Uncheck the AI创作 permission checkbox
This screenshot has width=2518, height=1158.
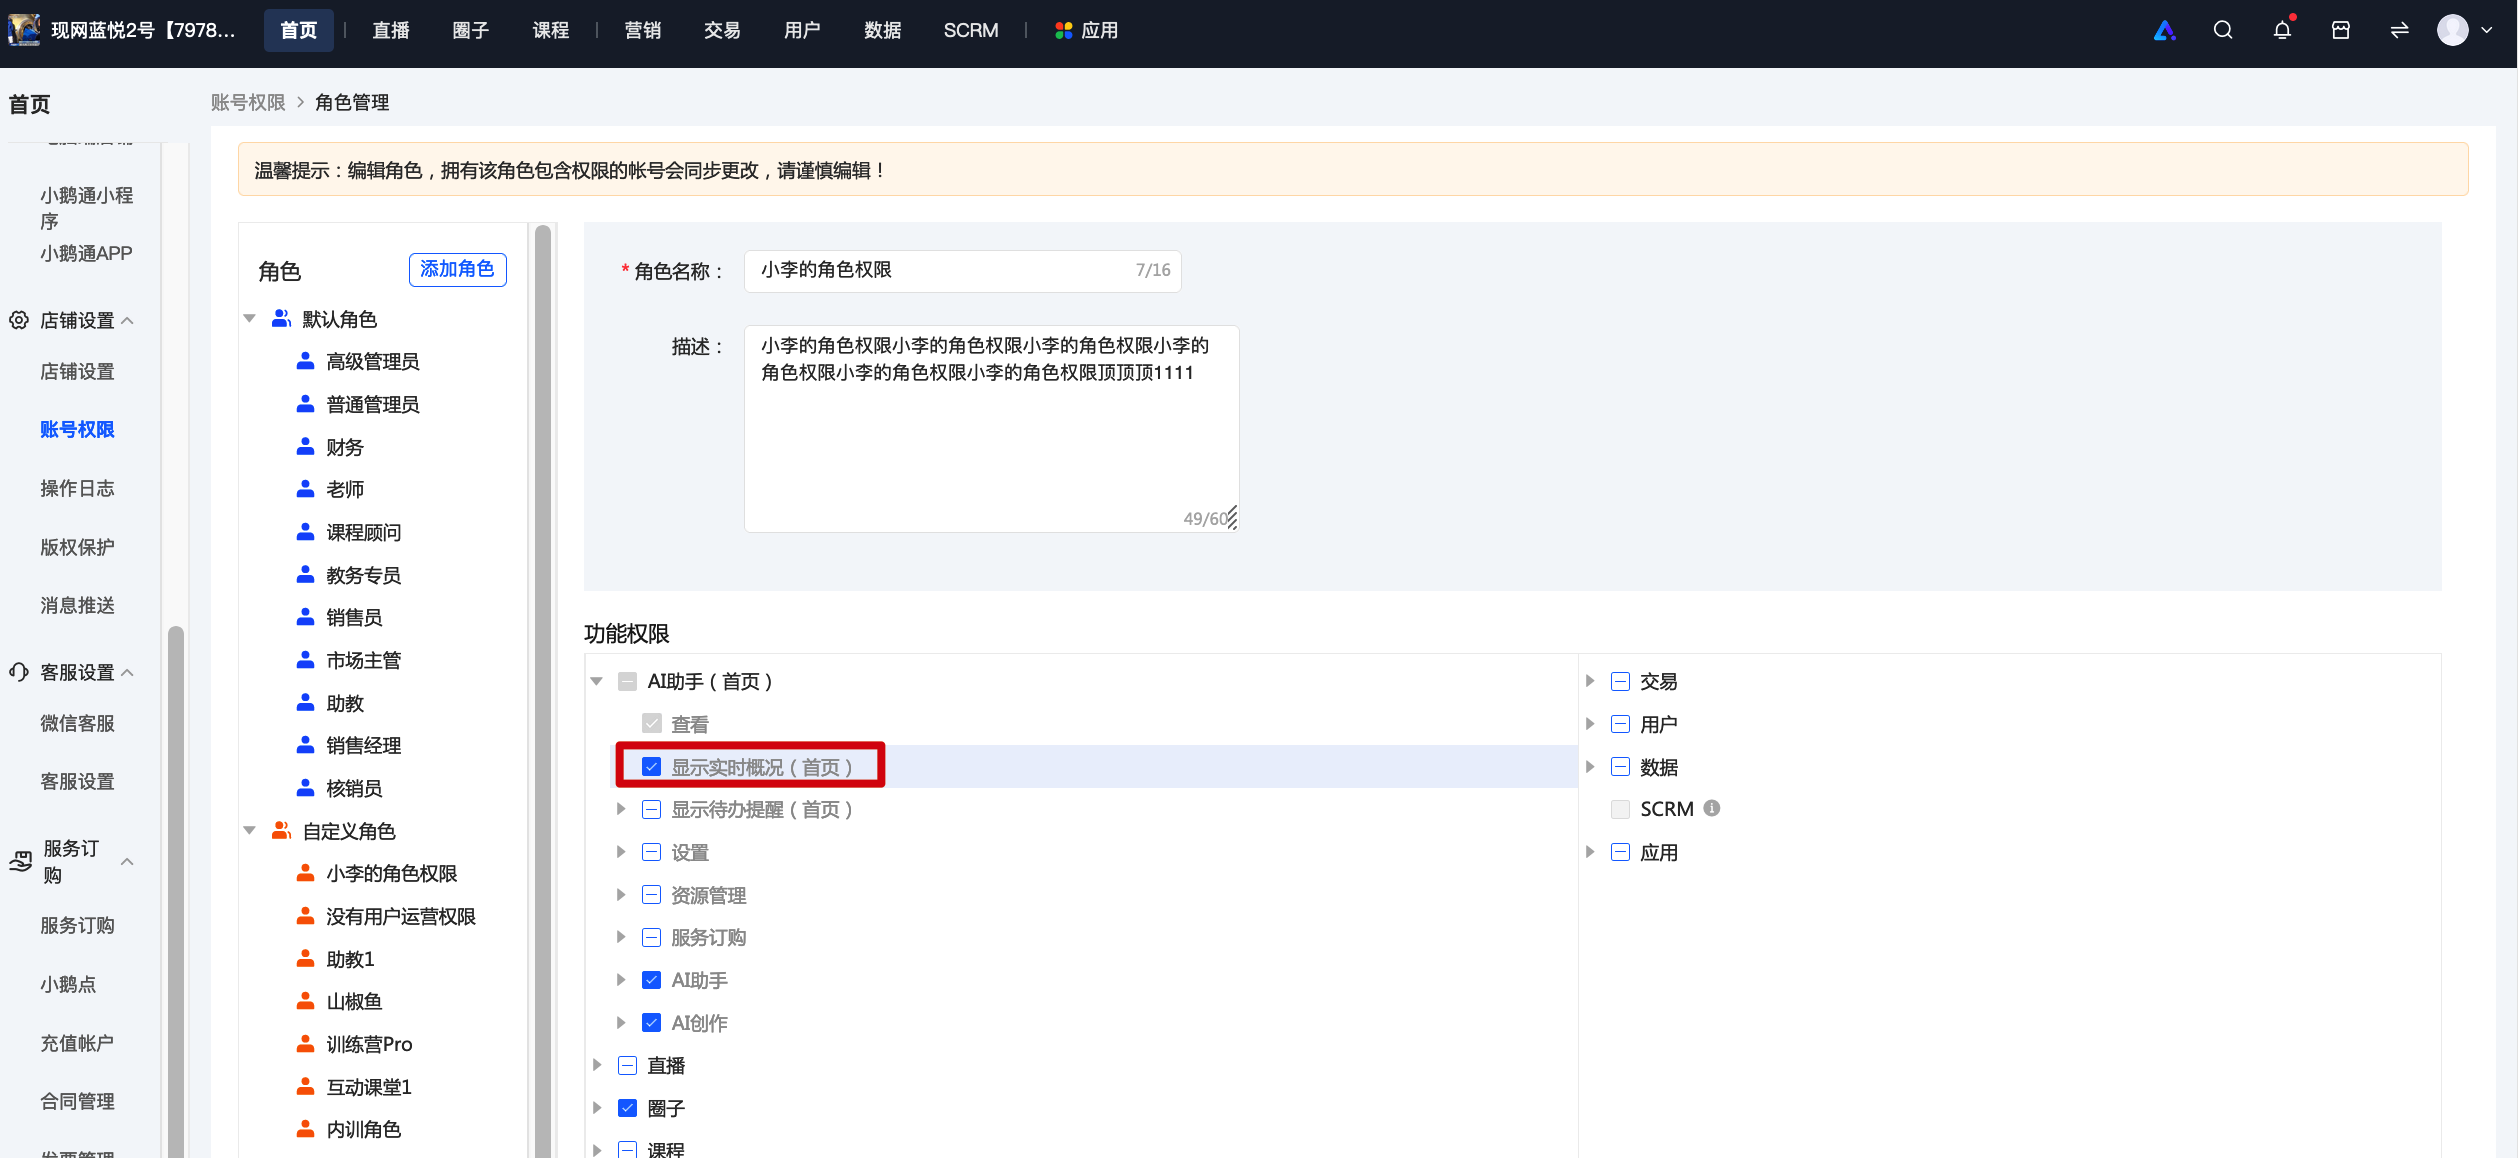click(652, 1023)
